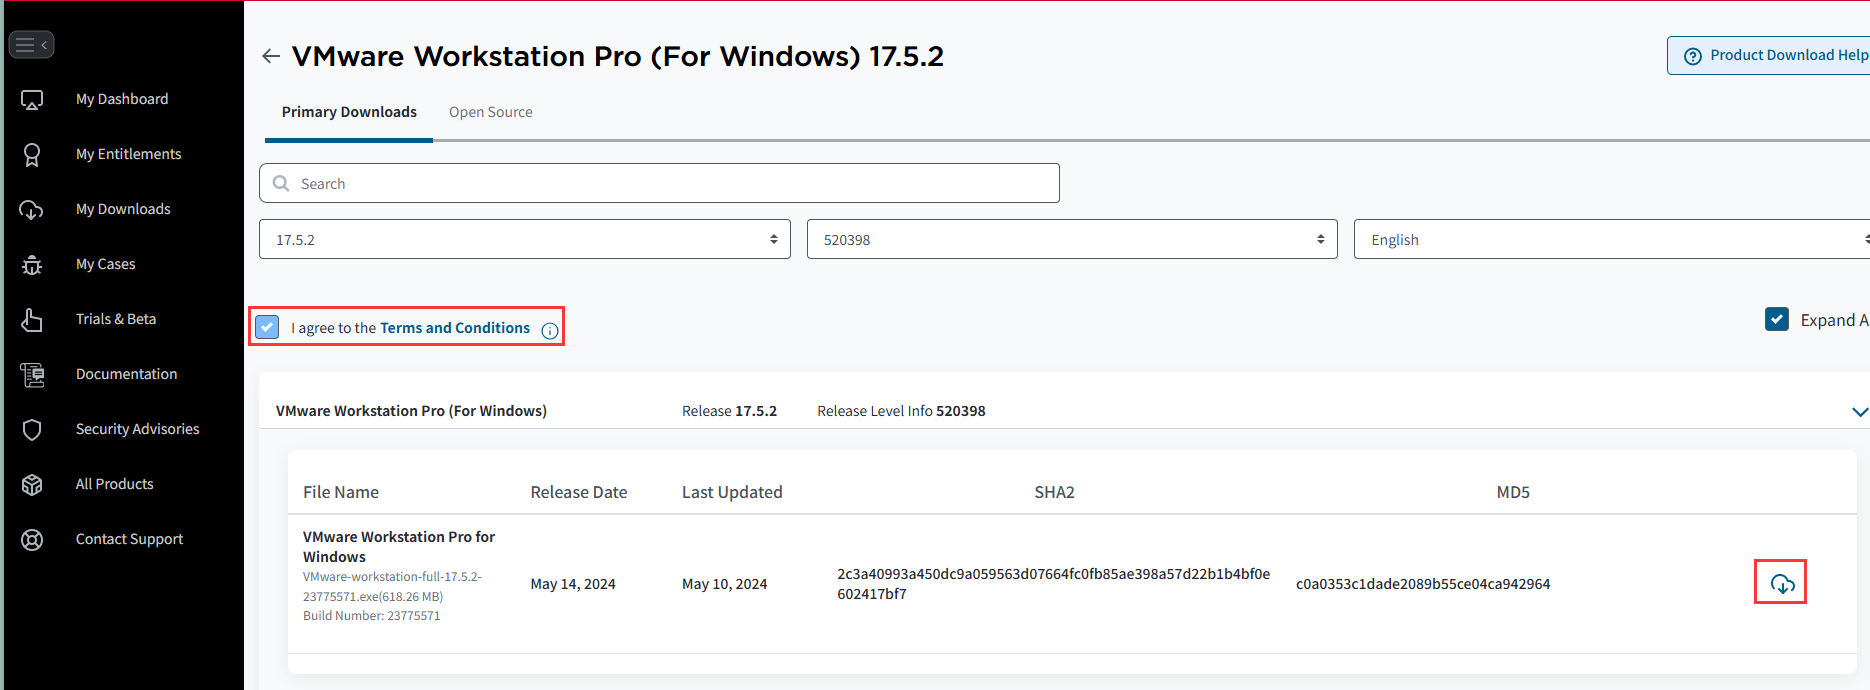Open My Dashboard page
This screenshot has width=1870, height=690.
pos(122,99)
